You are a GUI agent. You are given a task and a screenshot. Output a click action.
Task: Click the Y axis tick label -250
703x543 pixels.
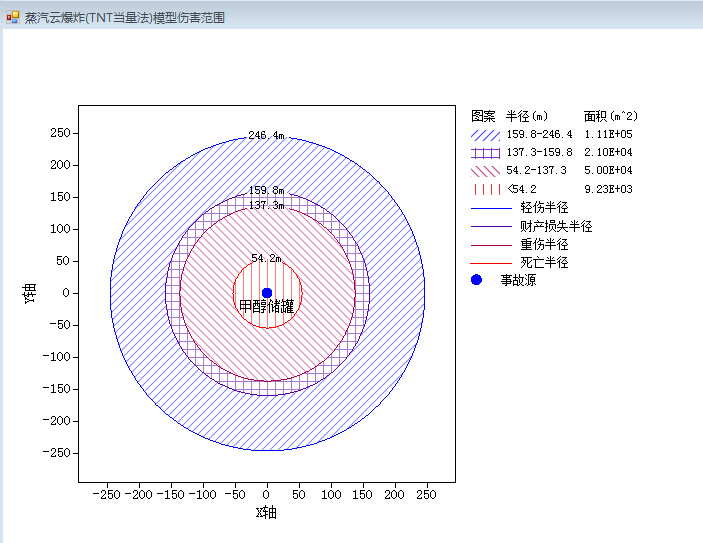[x=56, y=453]
